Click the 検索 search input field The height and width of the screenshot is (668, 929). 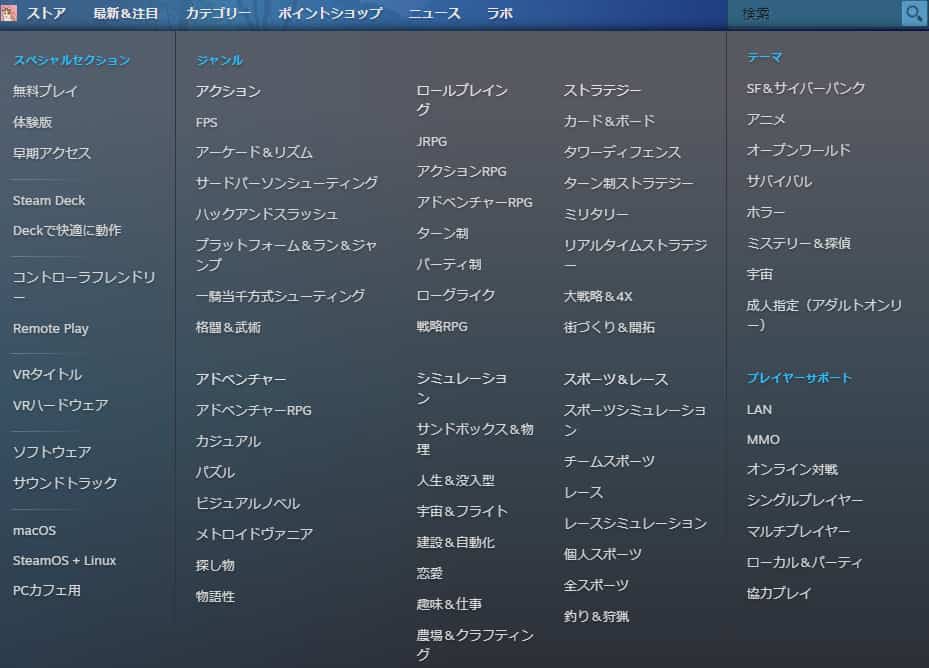(816, 13)
